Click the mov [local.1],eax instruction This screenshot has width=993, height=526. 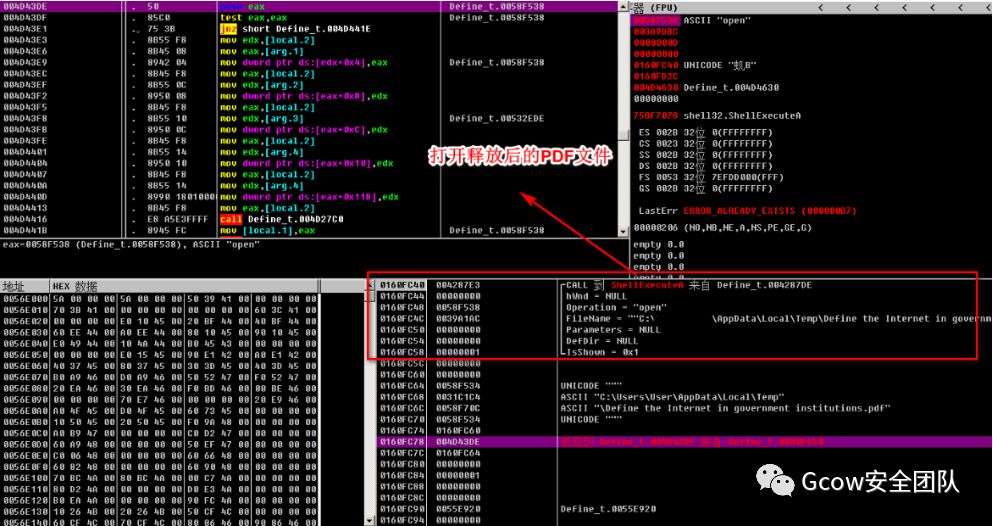(x=267, y=230)
